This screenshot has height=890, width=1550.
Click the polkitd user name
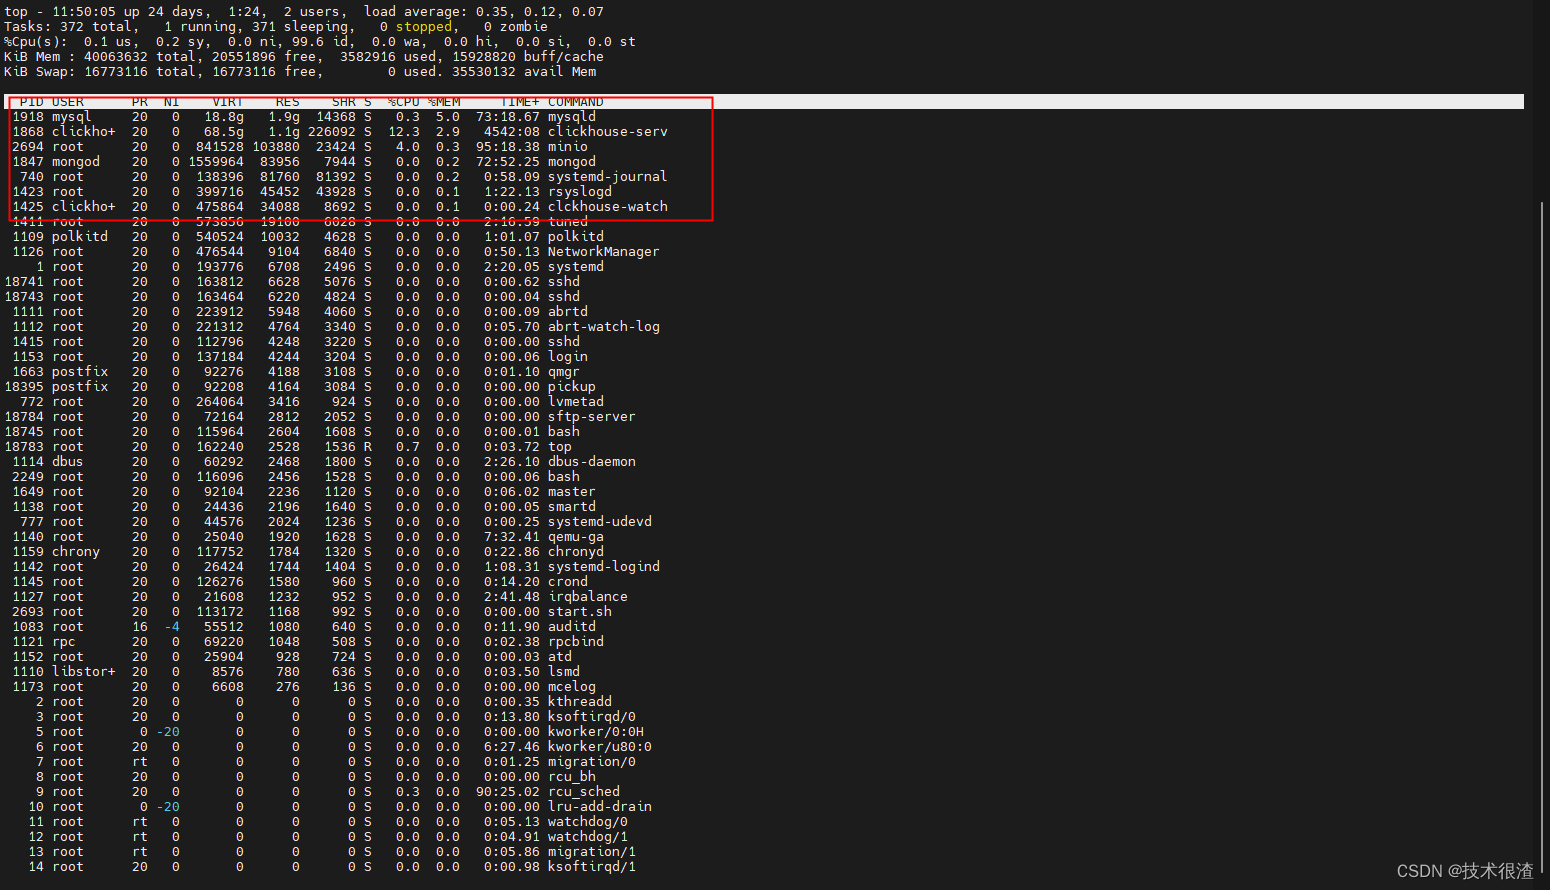[x=80, y=237]
